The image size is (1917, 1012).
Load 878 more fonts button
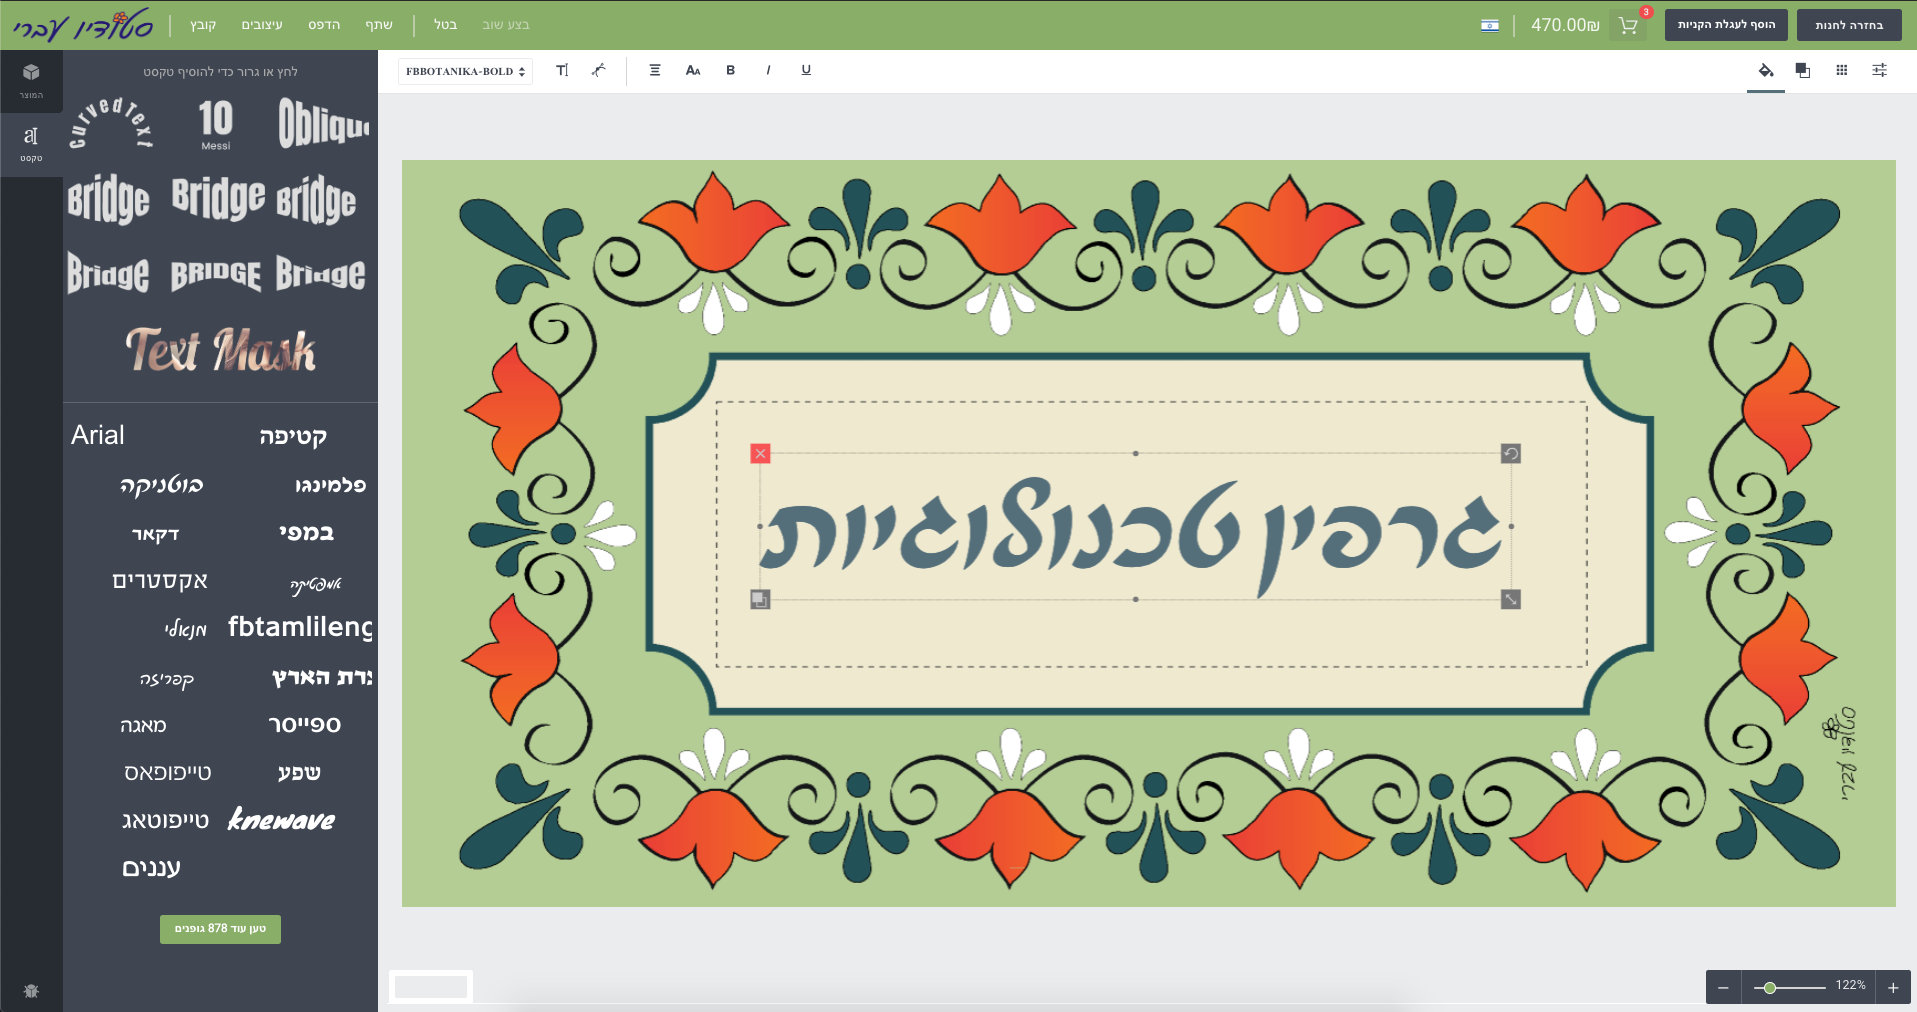coord(220,929)
